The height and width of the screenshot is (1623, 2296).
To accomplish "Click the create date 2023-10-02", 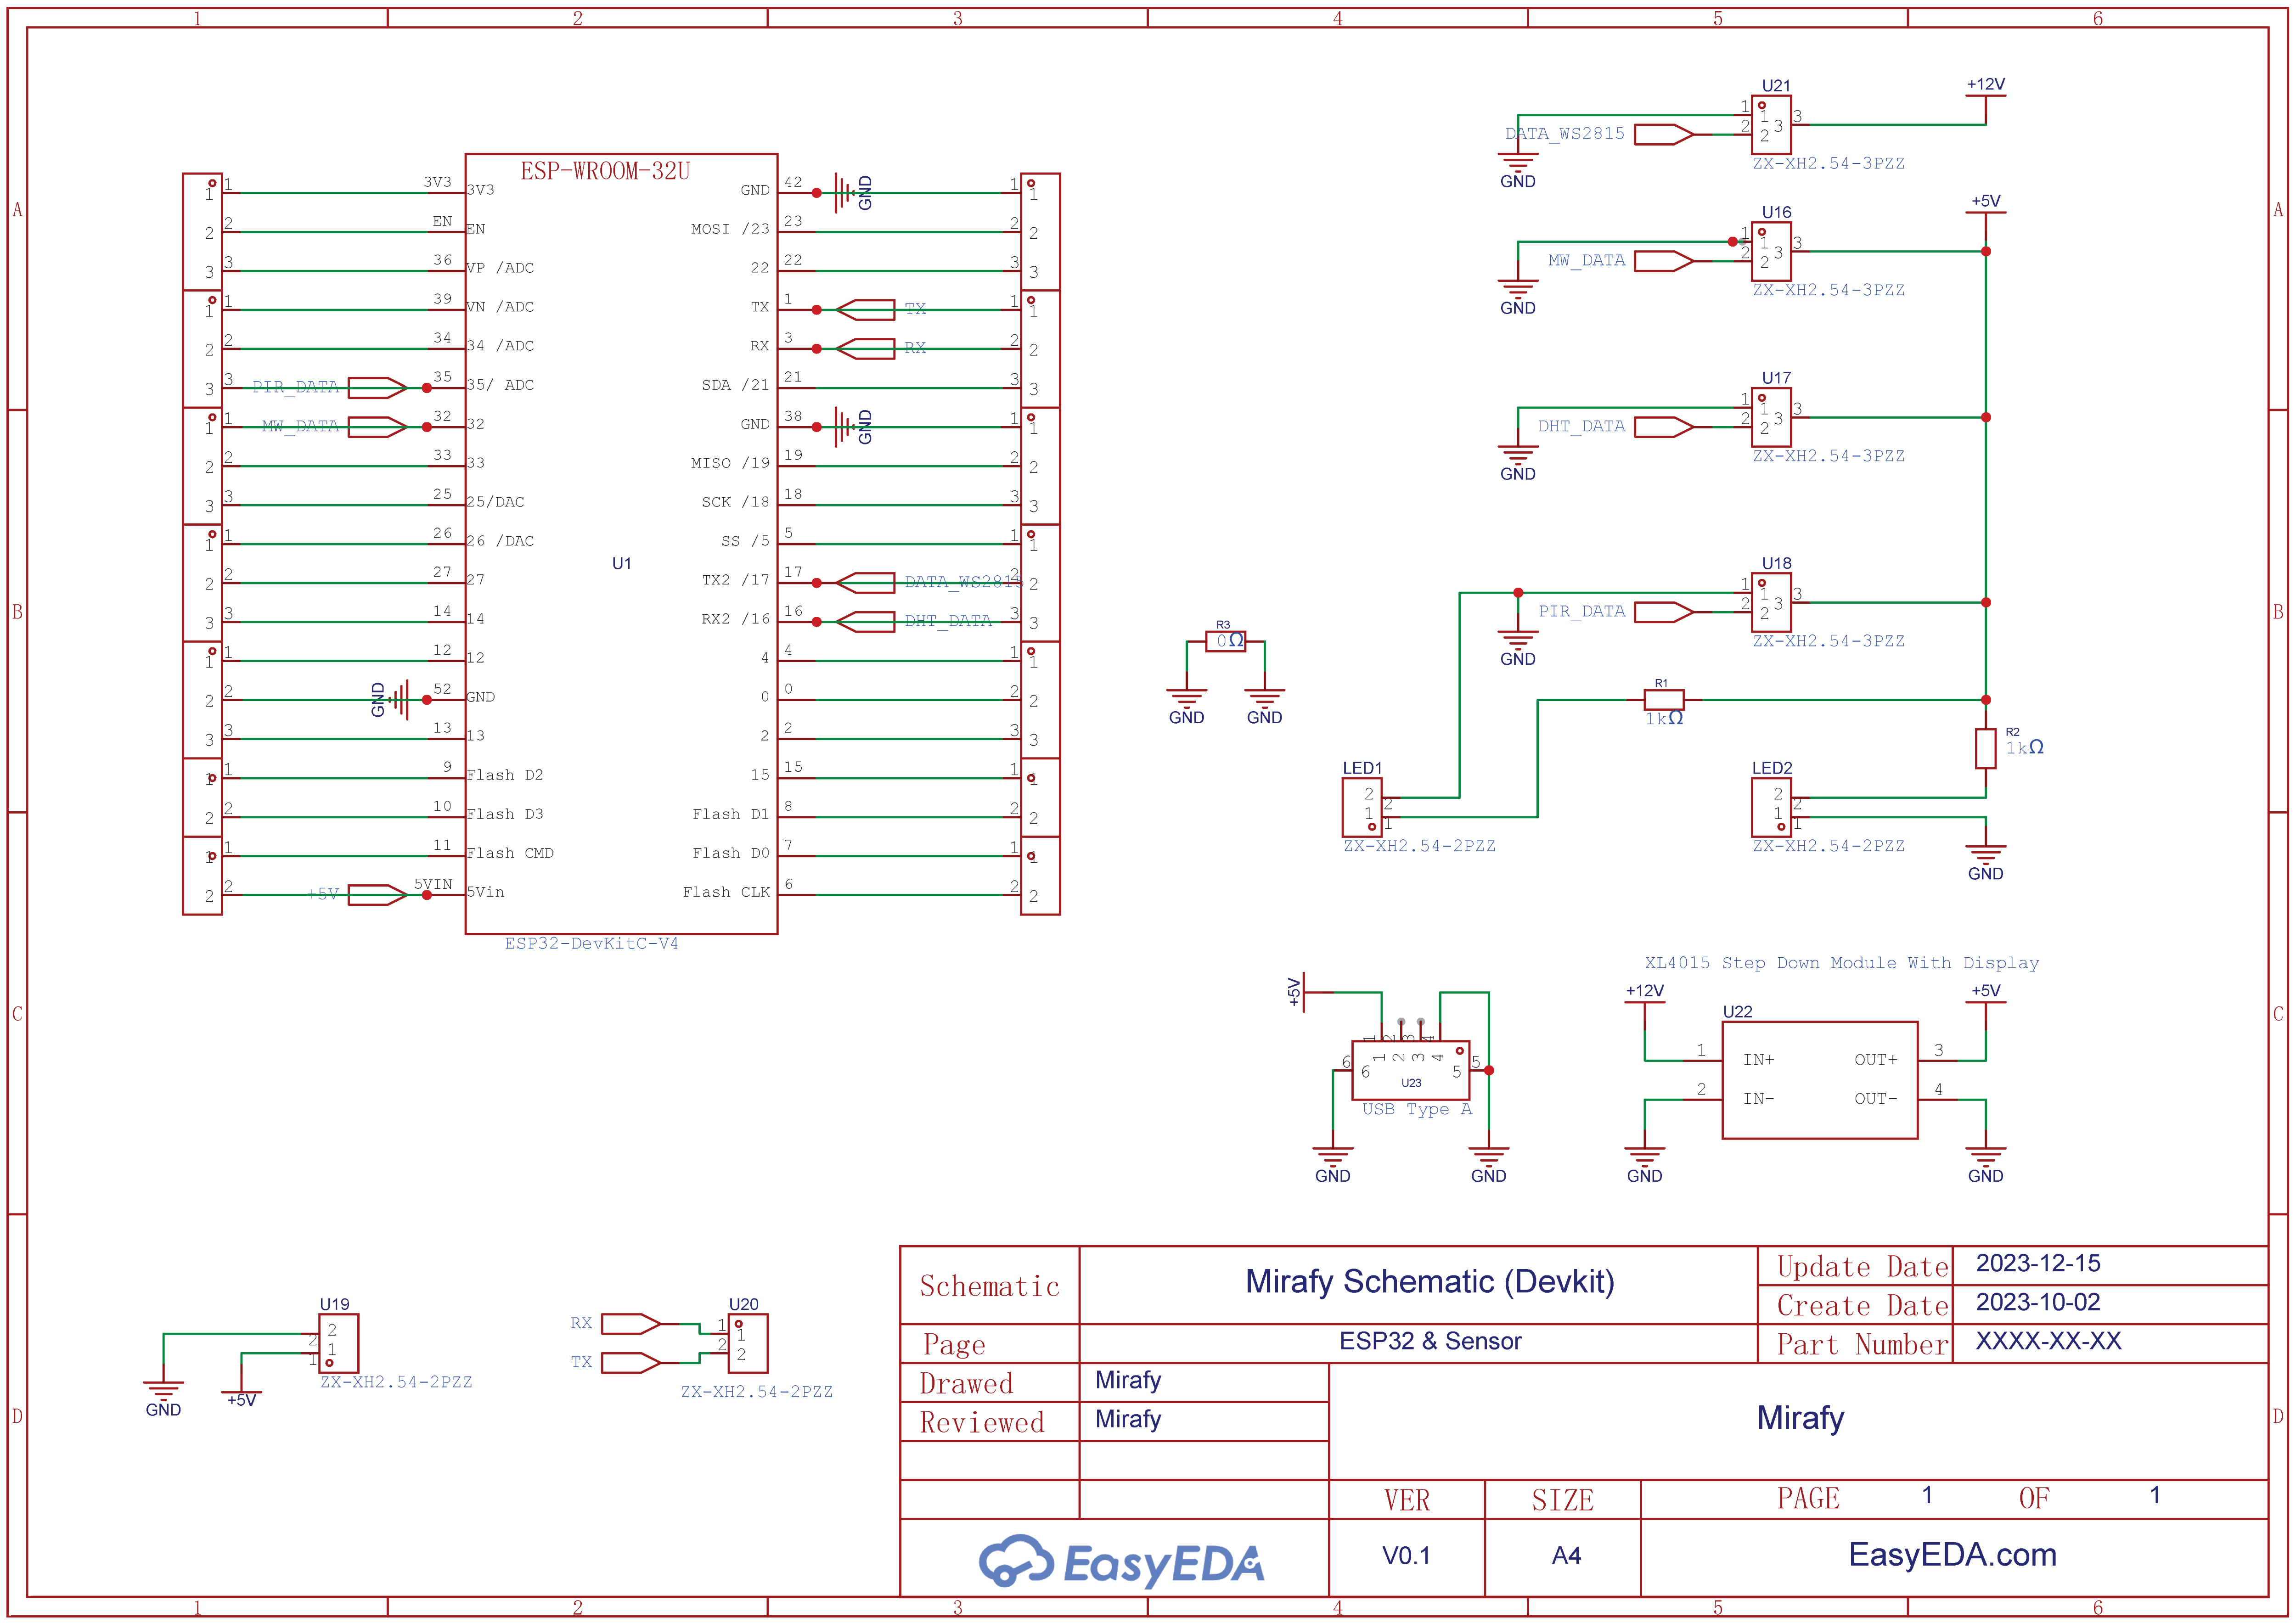I will pyautogui.click(x=2038, y=1303).
